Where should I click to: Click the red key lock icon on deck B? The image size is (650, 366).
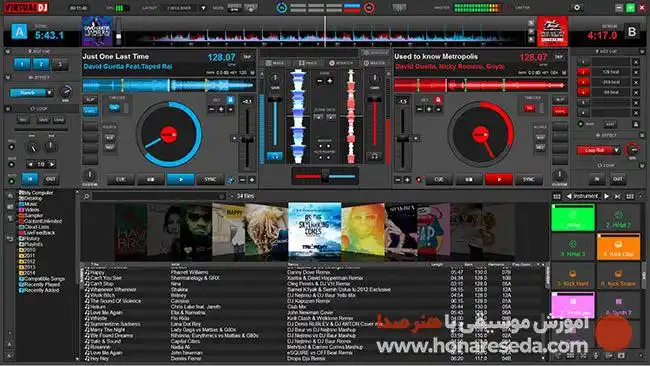438,100
